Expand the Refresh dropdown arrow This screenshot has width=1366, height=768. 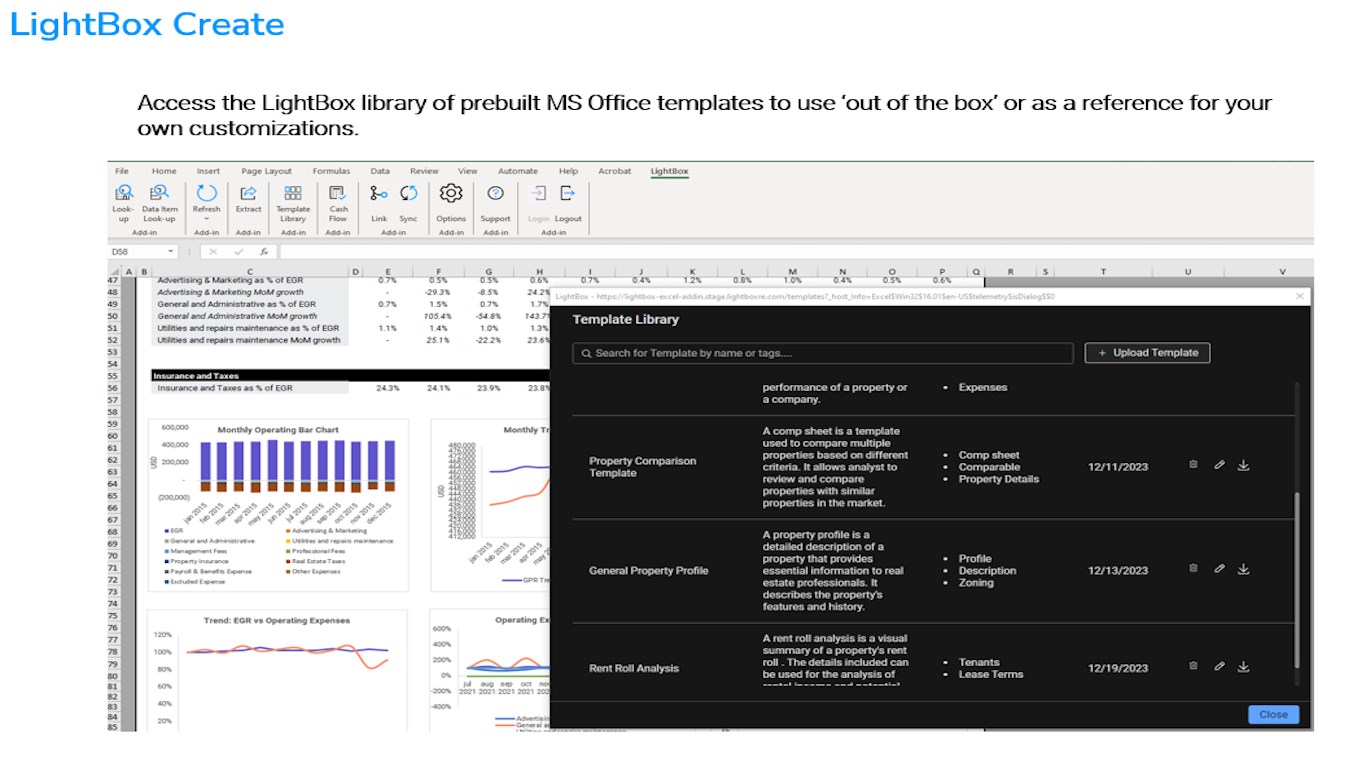206,219
